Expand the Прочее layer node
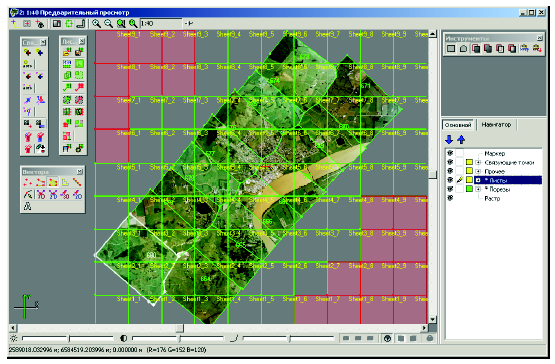This screenshot has height=364, width=555. (x=478, y=171)
